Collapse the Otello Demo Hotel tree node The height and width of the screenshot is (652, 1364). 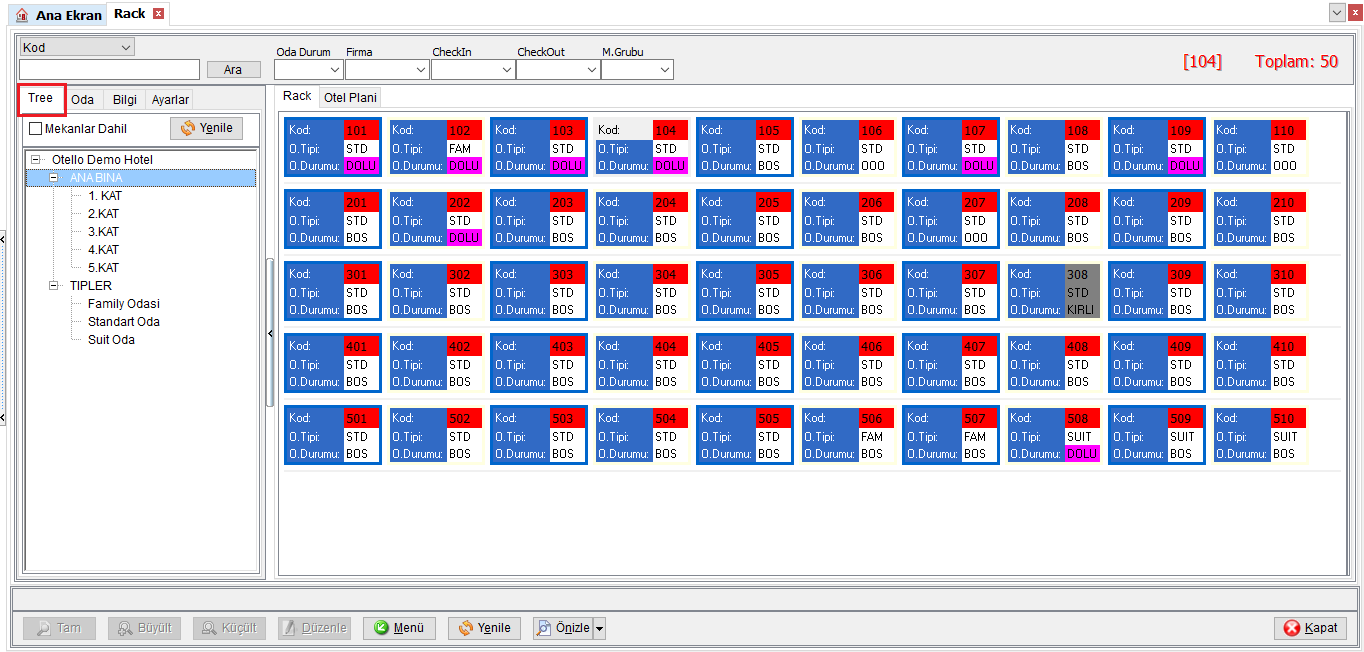[36, 160]
